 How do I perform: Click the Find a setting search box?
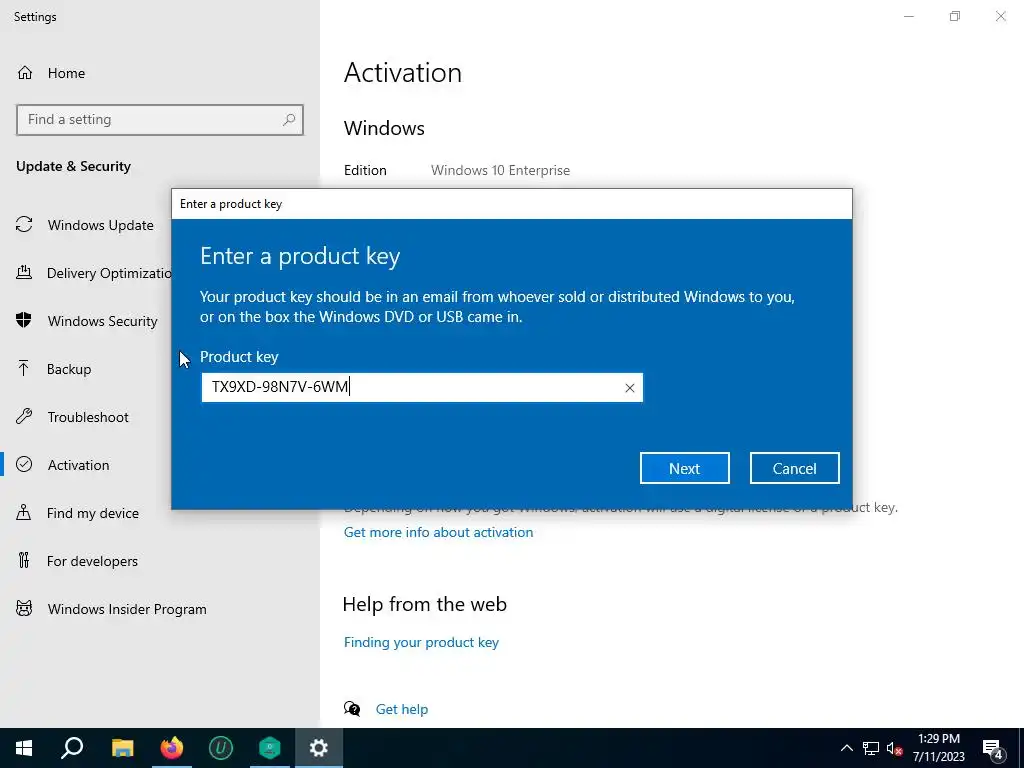click(x=159, y=120)
